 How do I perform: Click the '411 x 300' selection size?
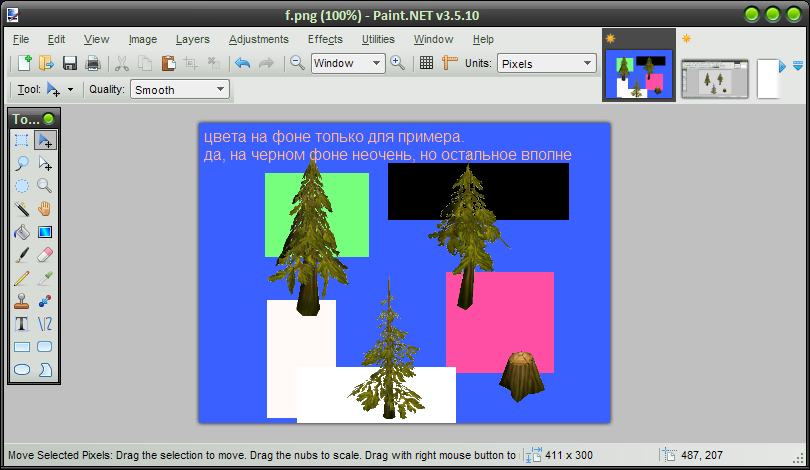tap(569, 455)
